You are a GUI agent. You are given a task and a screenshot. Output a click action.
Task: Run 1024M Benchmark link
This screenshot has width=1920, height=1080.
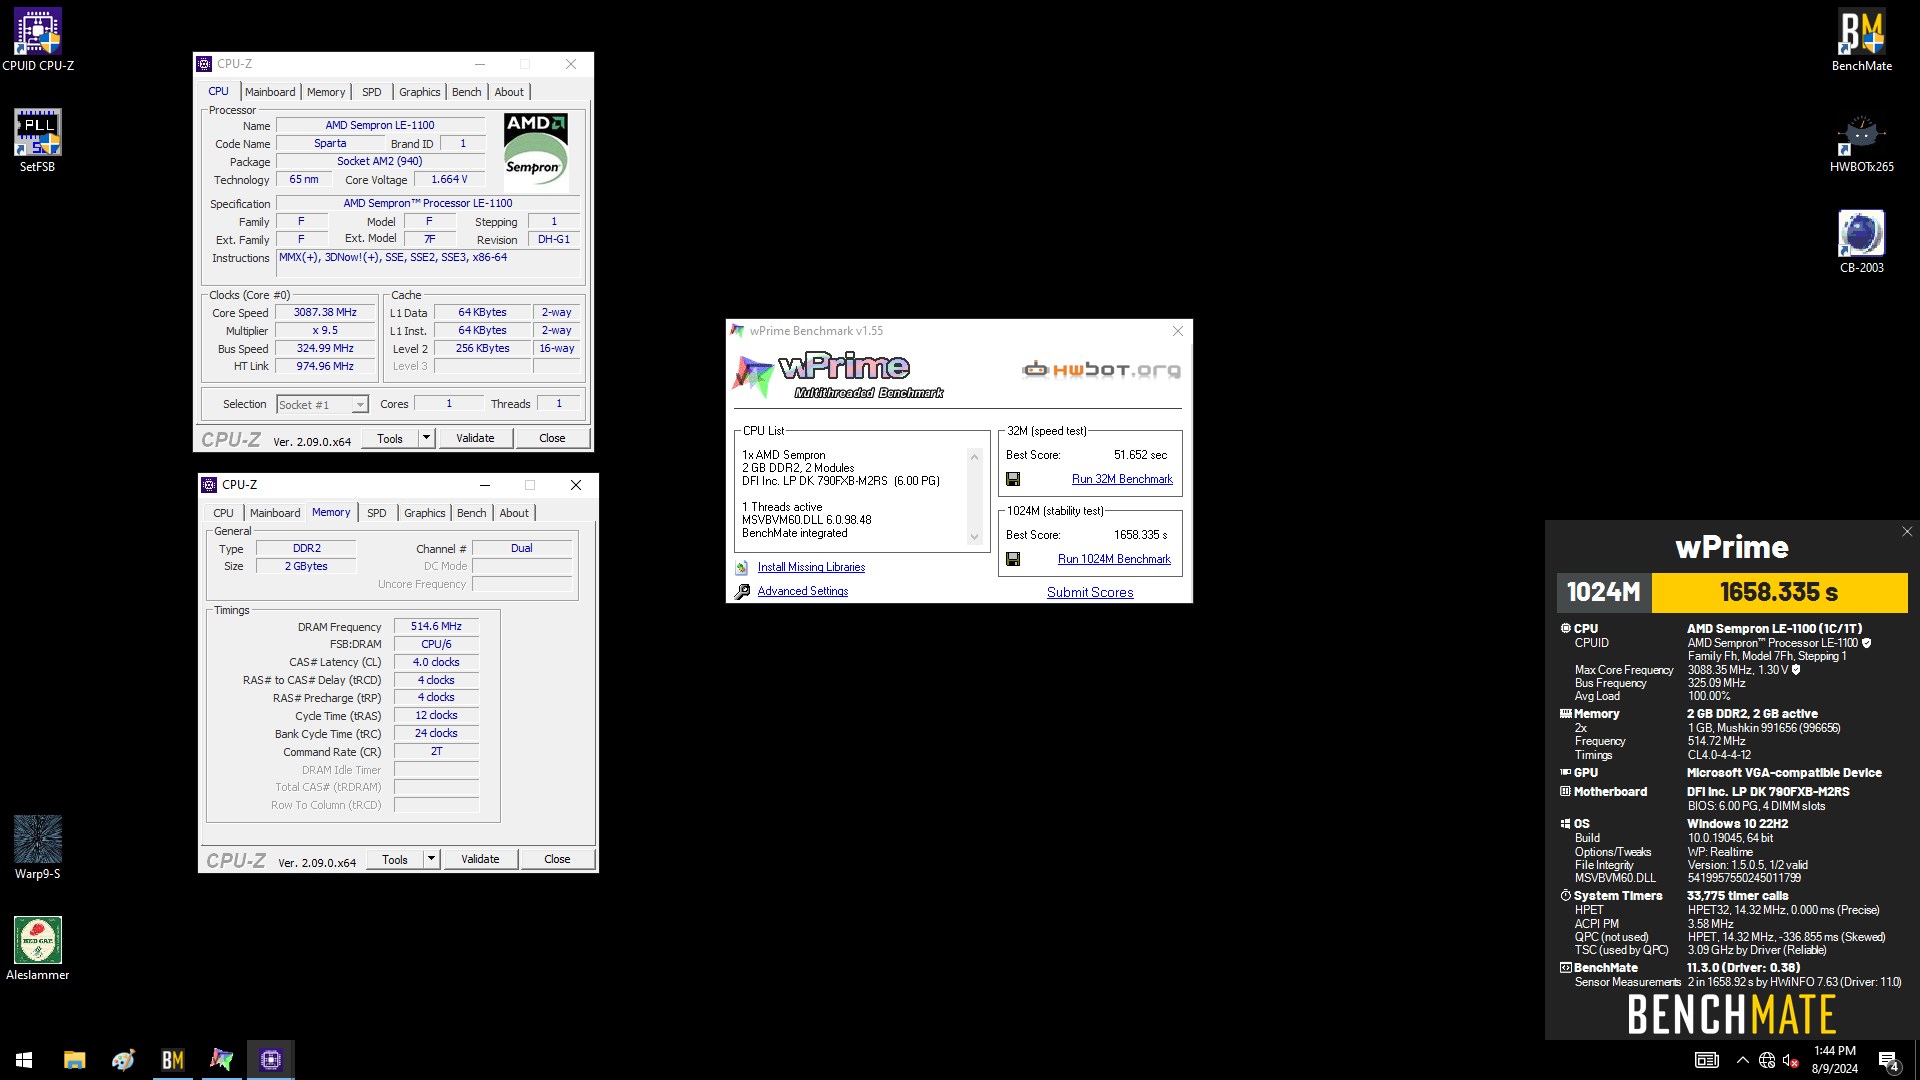(x=1114, y=559)
